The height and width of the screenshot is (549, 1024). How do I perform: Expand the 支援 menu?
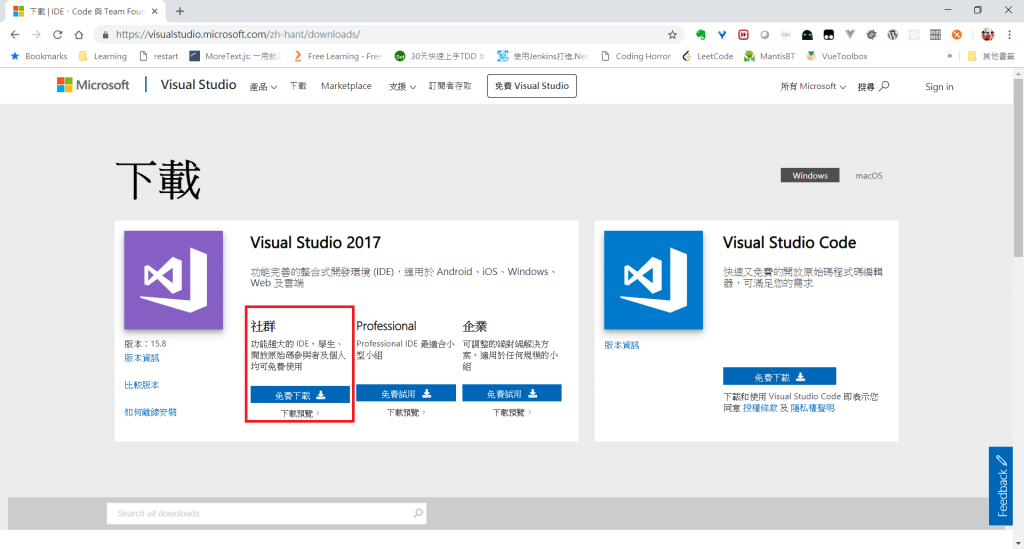click(402, 86)
